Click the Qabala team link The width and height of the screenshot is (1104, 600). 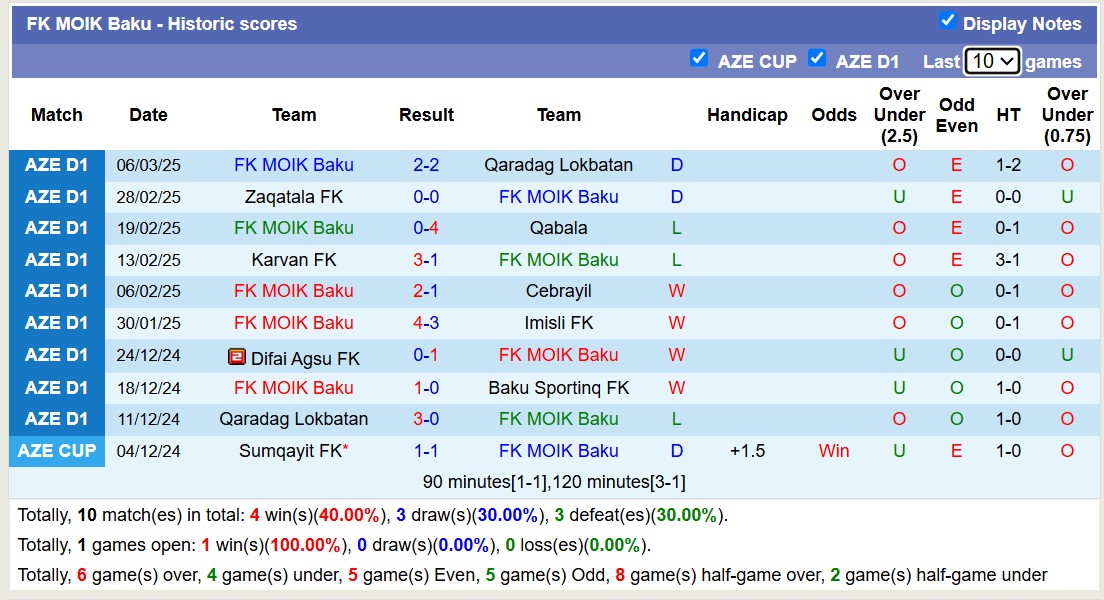tap(558, 228)
